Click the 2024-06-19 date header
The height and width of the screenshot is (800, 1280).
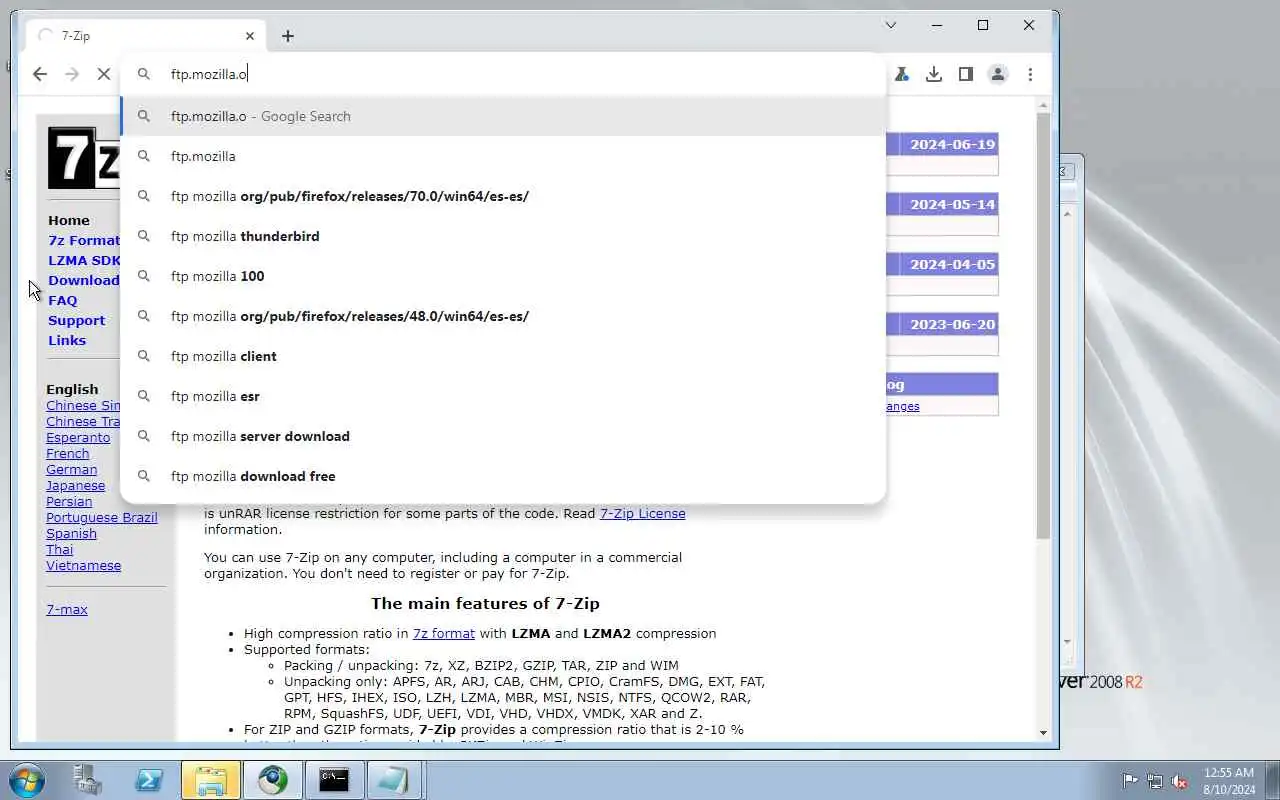point(952,144)
